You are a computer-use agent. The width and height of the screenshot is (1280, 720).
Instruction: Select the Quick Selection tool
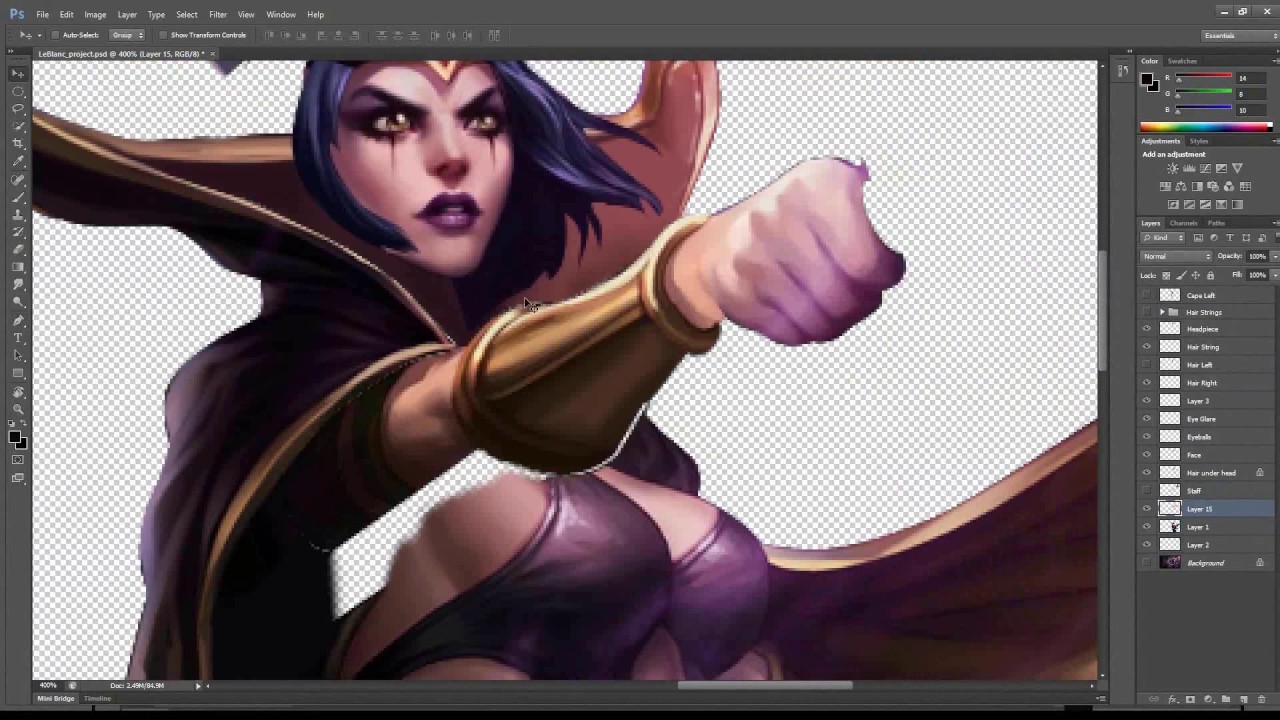18,127
